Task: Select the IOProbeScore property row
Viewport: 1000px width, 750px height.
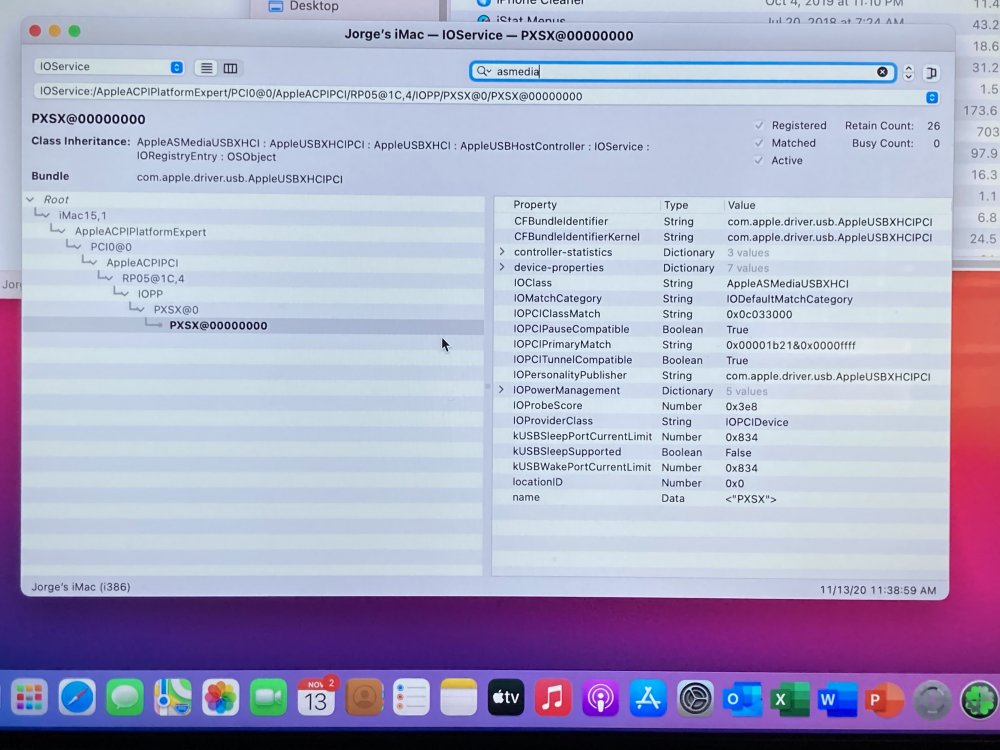Action: tap(721, 406)
